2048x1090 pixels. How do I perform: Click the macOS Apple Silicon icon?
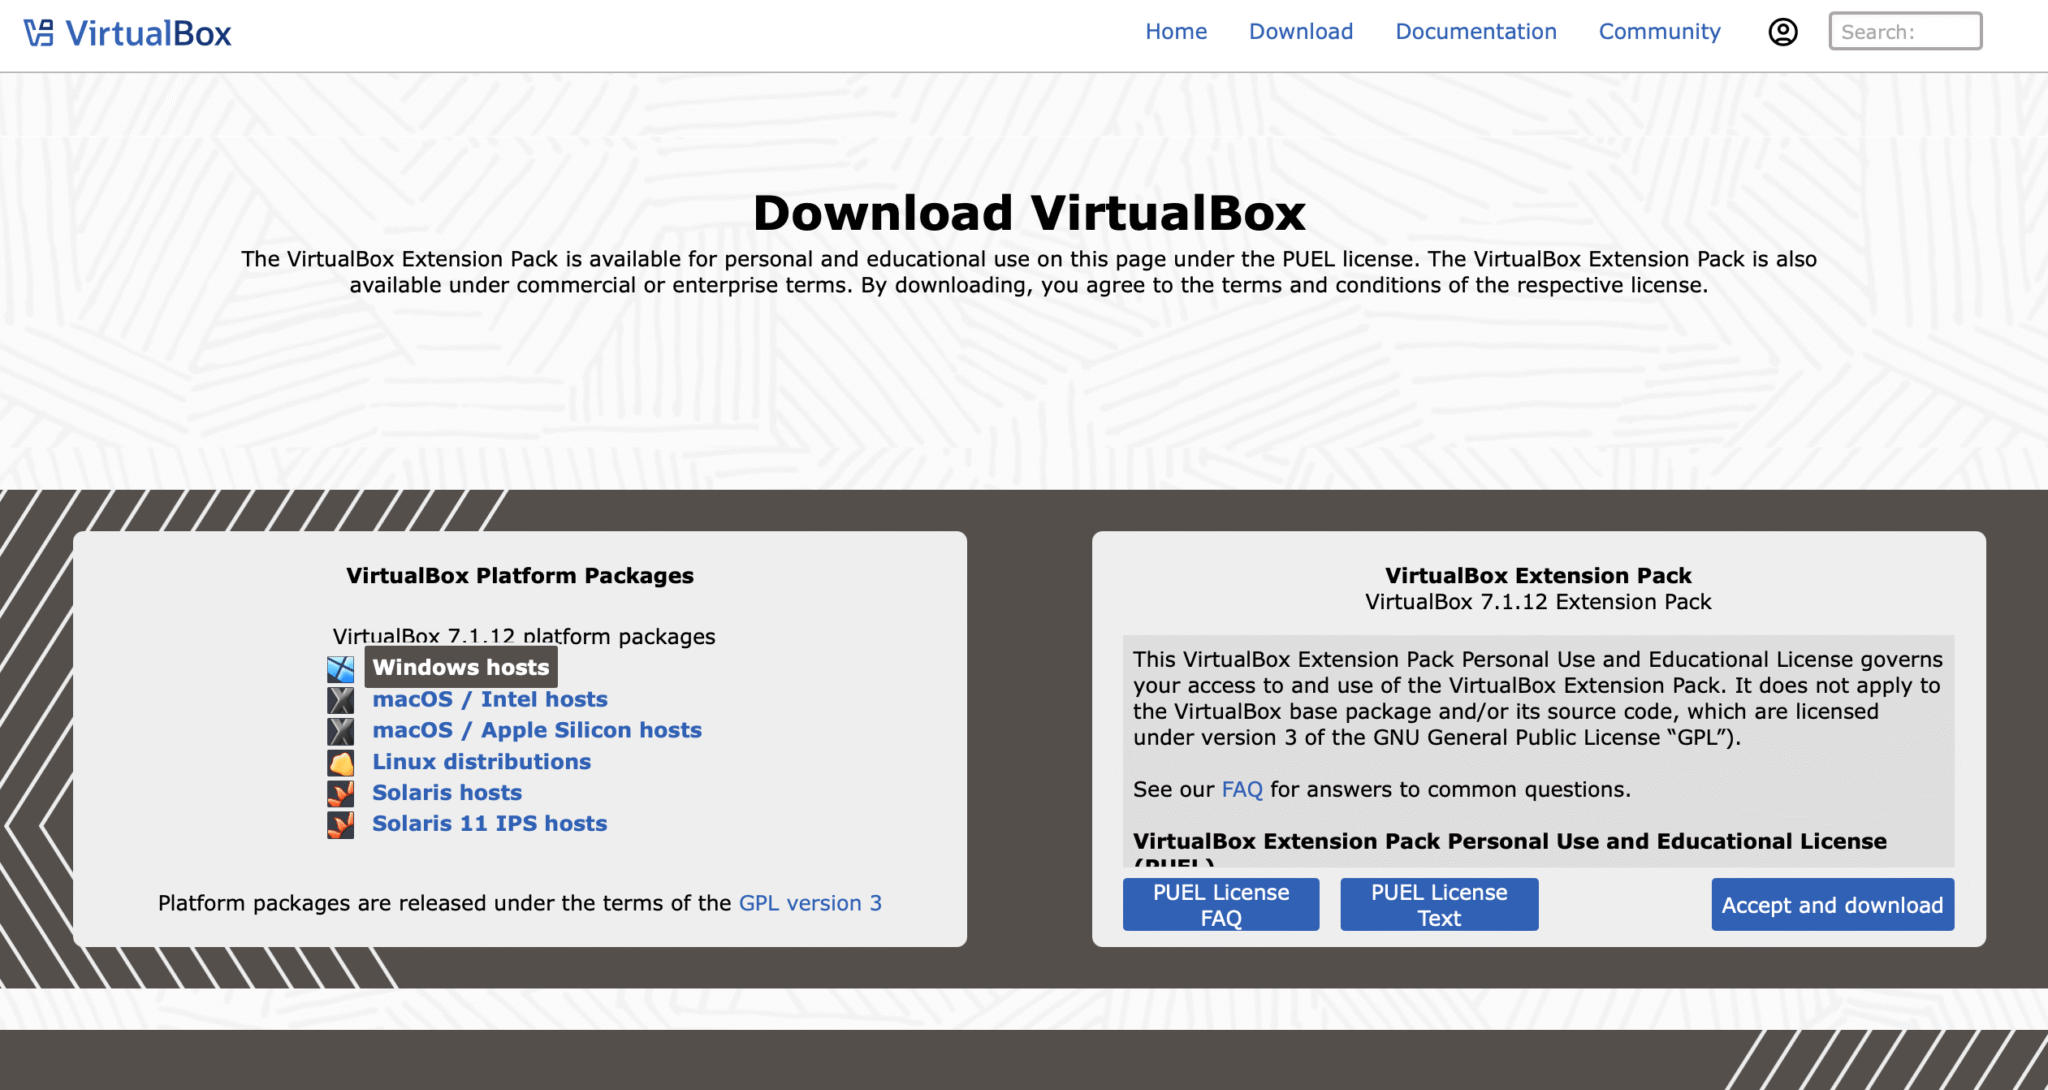(341, 731)
